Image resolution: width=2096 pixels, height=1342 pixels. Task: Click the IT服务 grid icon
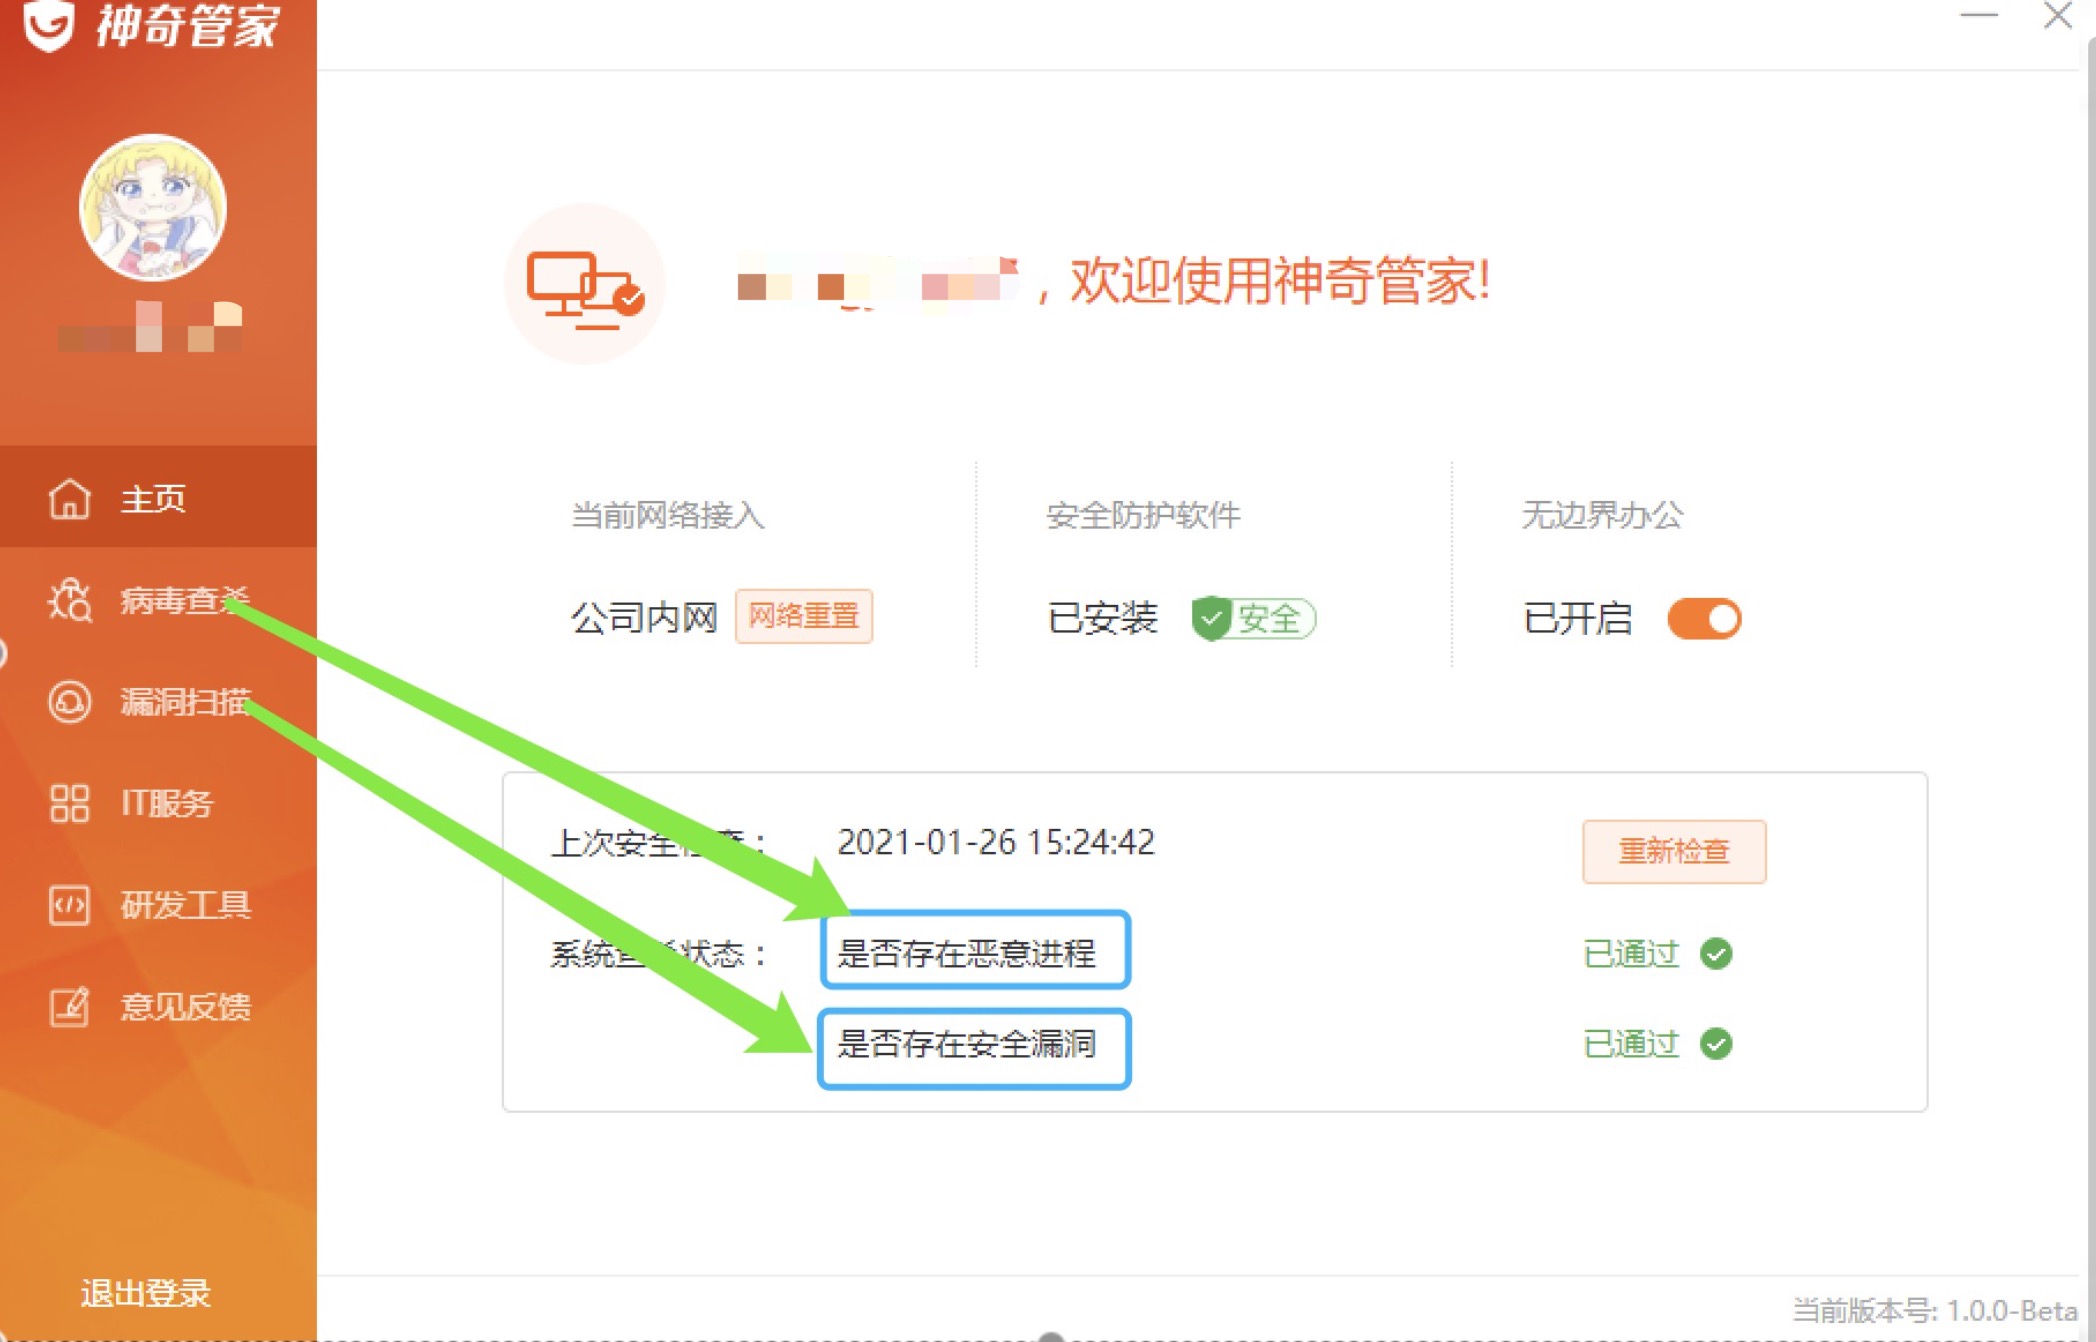[x=69, y=803]
